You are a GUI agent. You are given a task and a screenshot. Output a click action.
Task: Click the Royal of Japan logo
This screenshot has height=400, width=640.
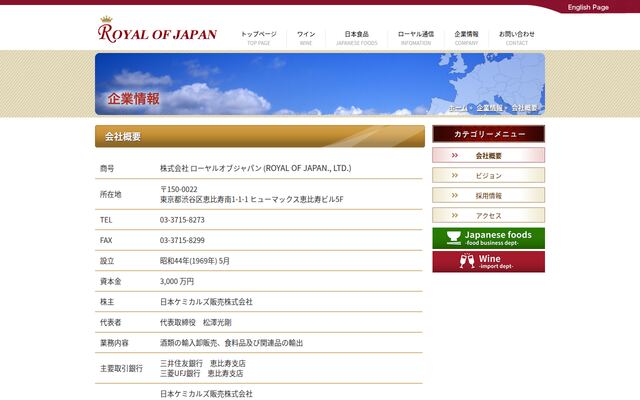(x=157, y=30)
